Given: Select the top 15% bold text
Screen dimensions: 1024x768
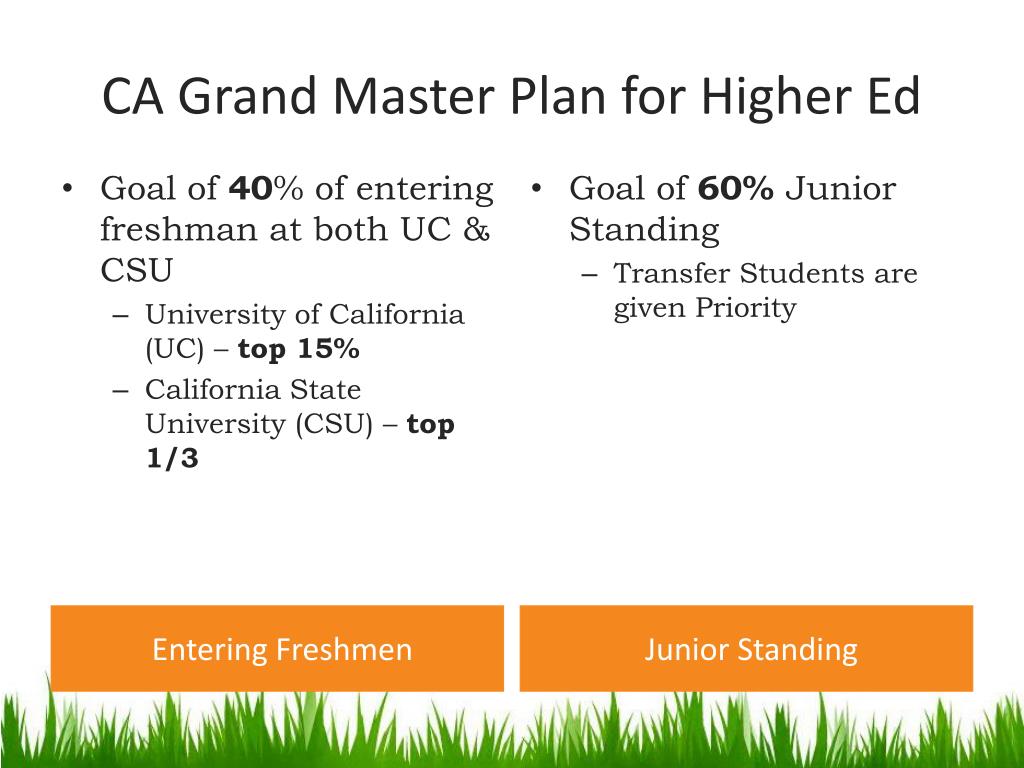Looking at the screenshot, I should click(298, 349).
